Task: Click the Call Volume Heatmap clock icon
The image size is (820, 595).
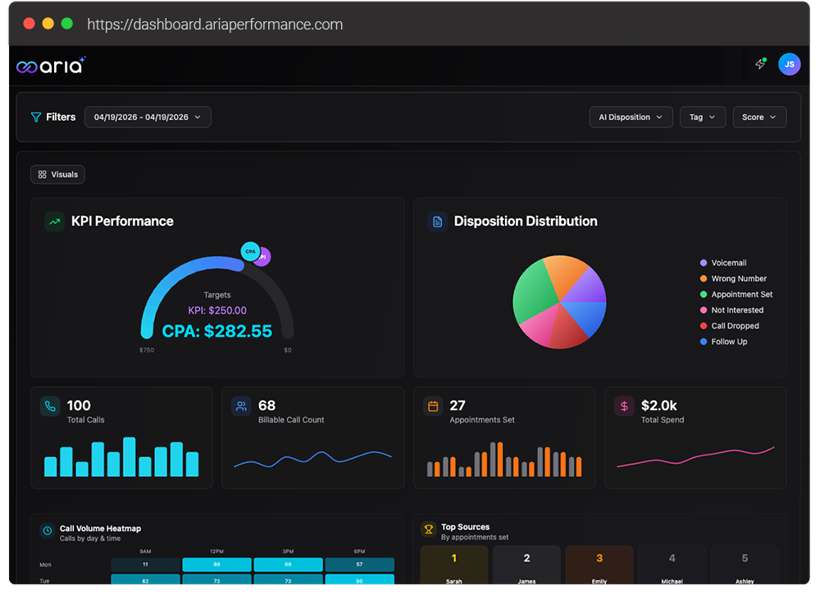Action: pos(48,531)
